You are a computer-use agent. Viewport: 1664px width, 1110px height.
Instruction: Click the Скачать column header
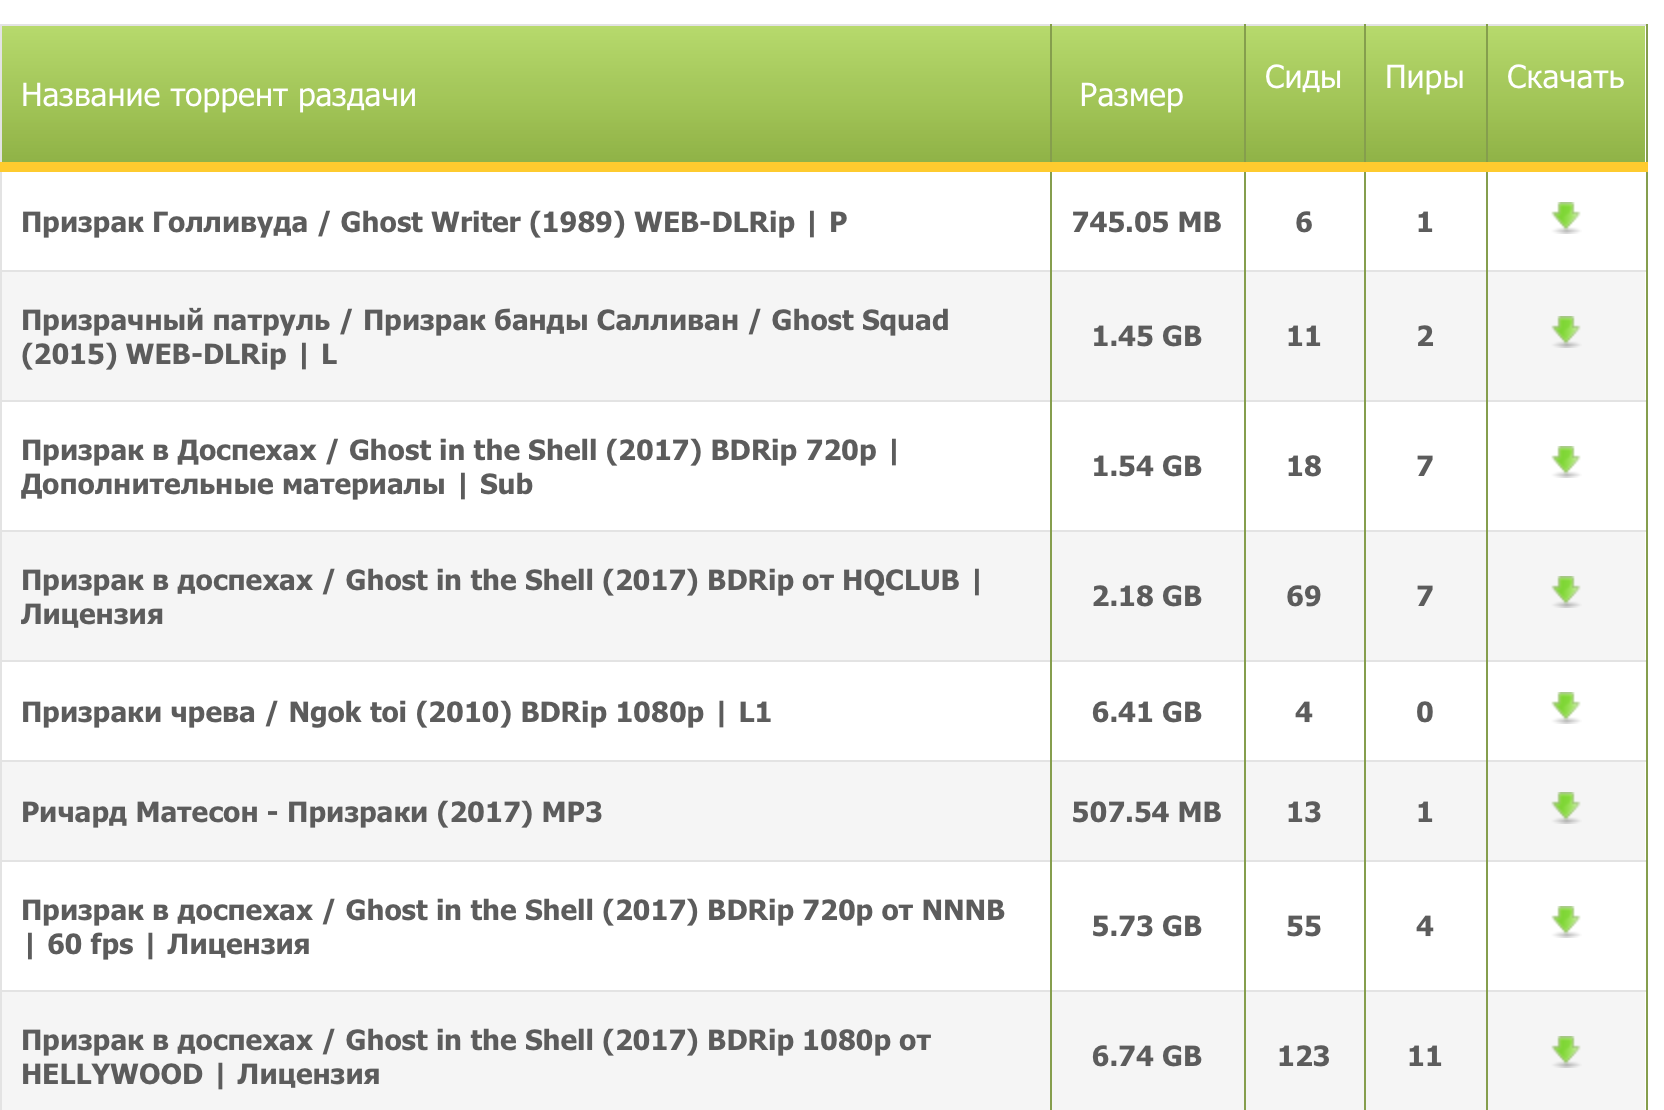pyautogui.click(x=1565, y=77)
